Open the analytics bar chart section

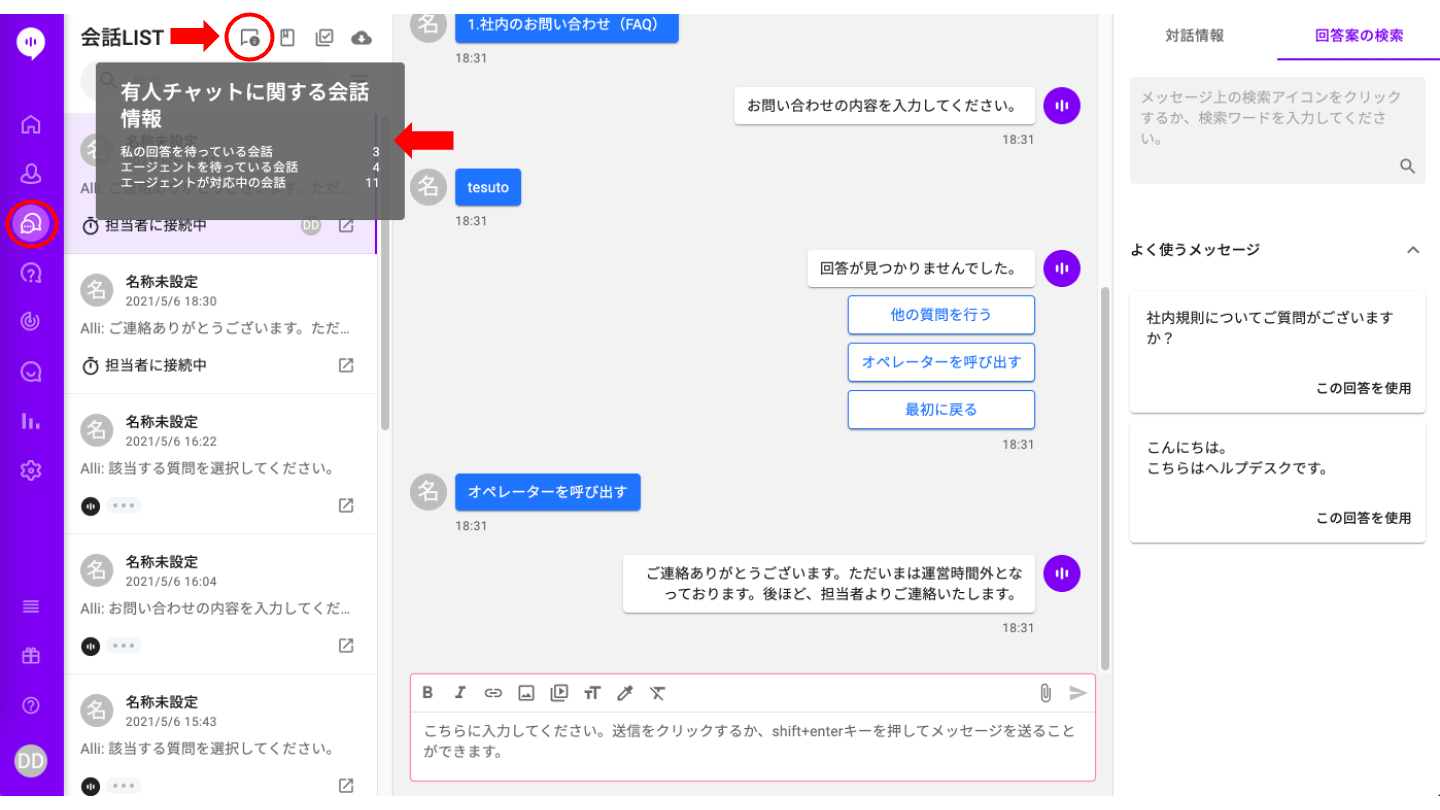point(31,421)
